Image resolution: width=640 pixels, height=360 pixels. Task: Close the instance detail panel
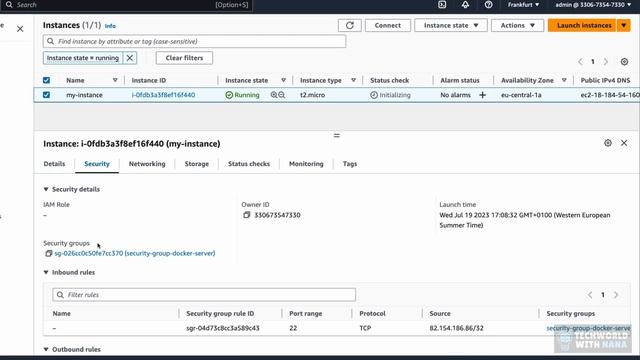point(624,143)
